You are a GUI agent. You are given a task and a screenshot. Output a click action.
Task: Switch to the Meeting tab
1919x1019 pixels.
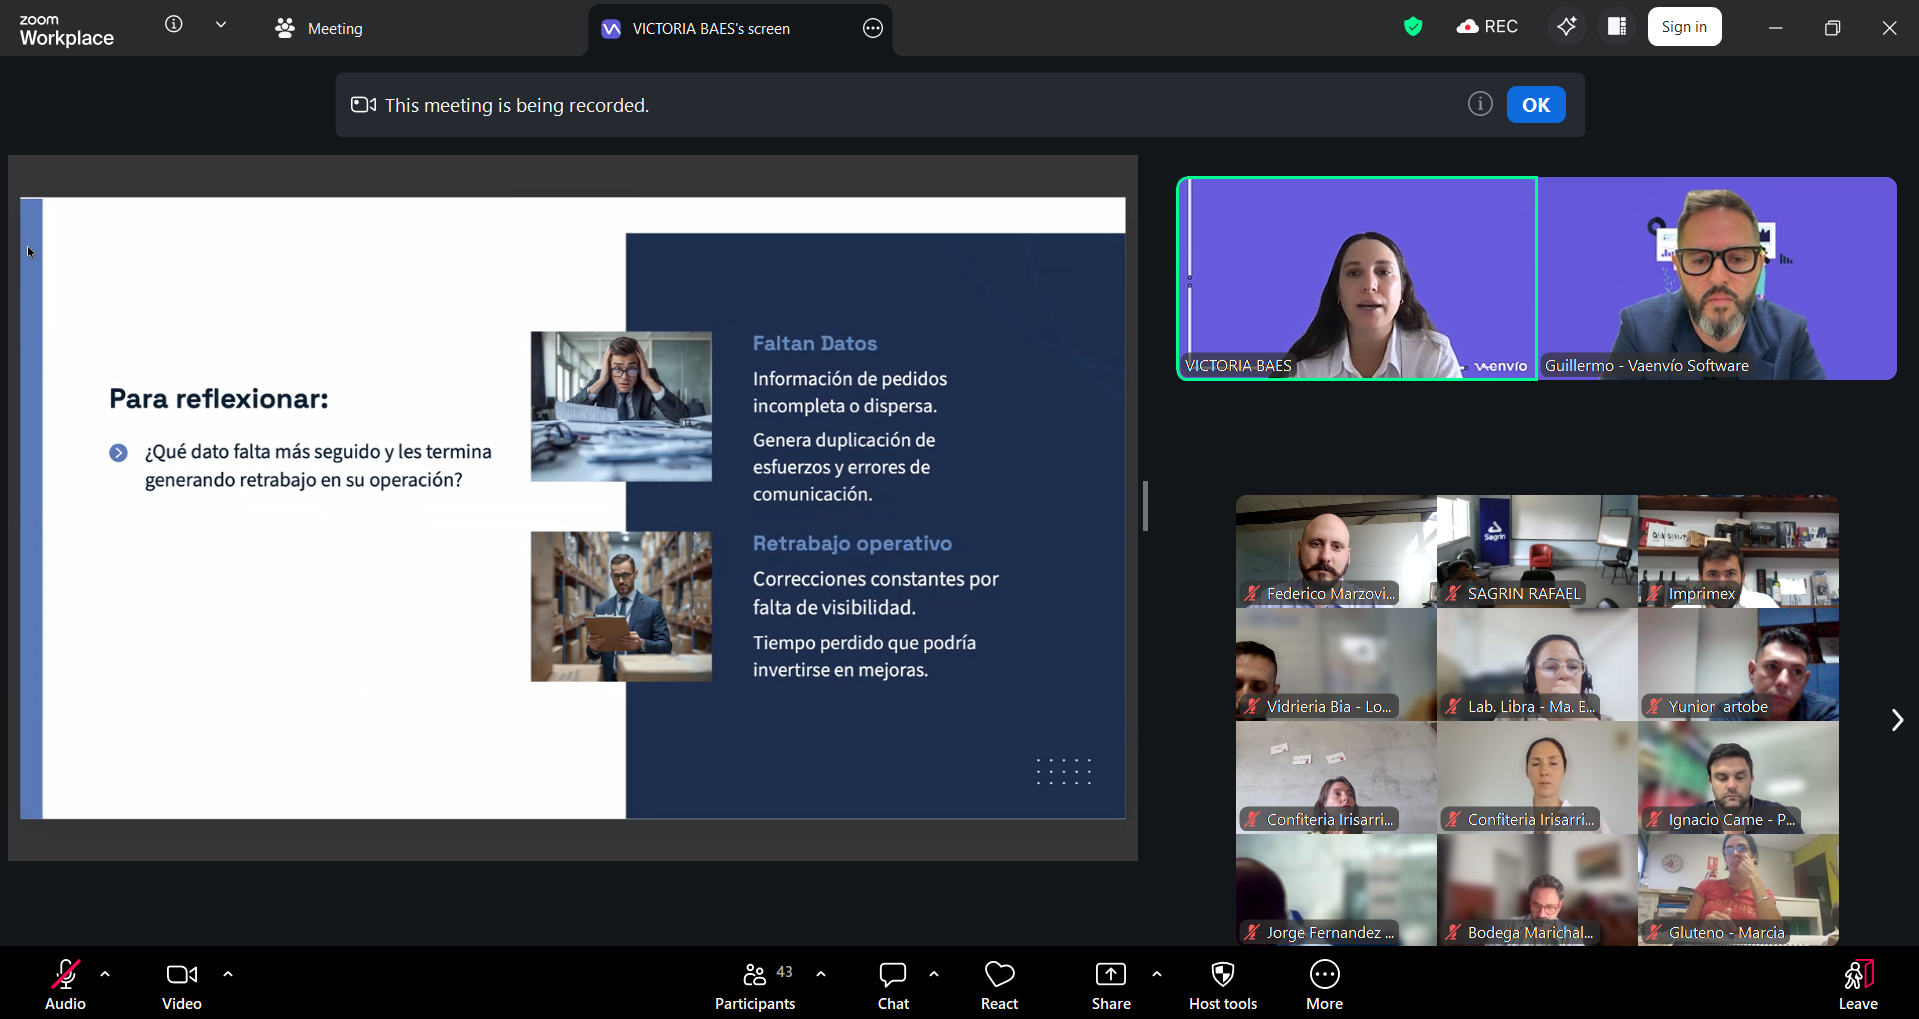tap(320, 29)
